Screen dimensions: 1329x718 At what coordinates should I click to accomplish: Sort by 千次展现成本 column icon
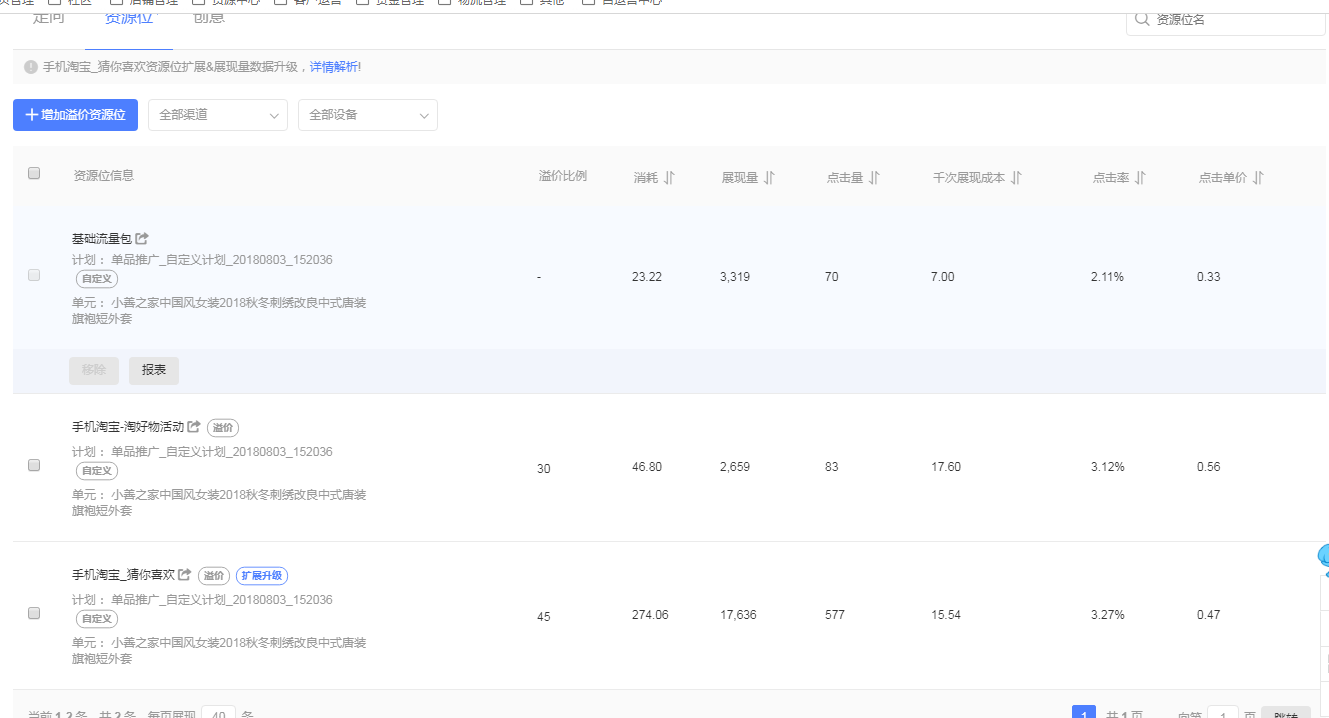pos(1016,178)
